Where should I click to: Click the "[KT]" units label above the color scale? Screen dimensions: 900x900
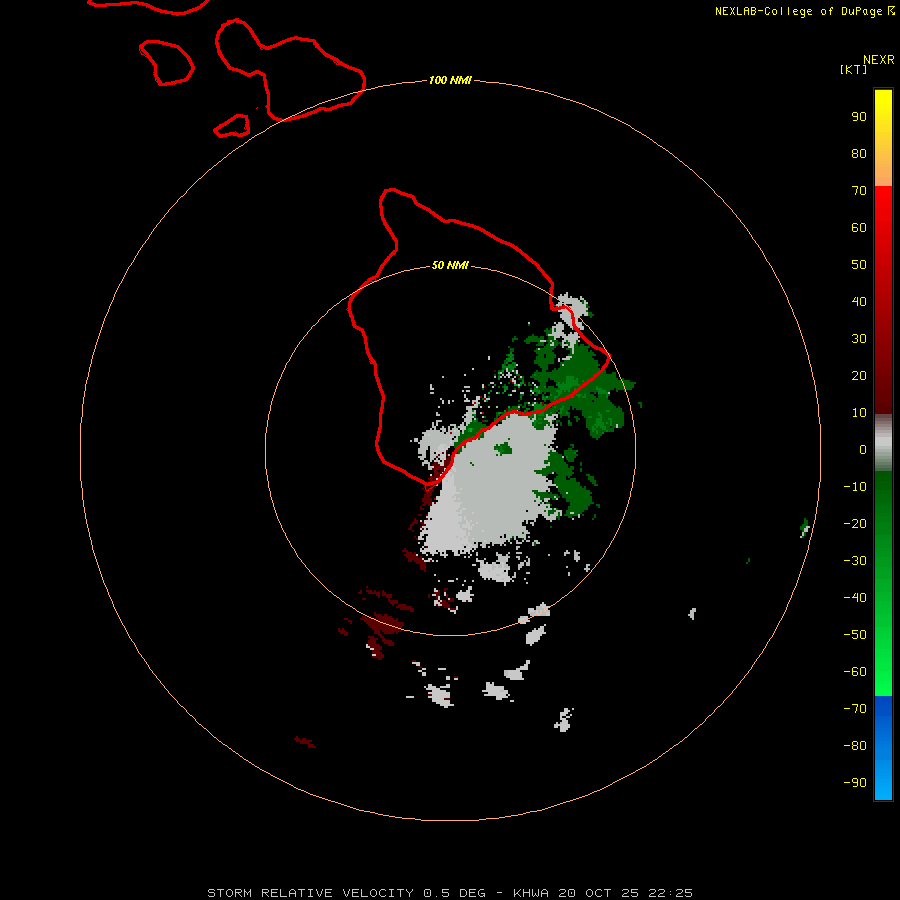853,69
